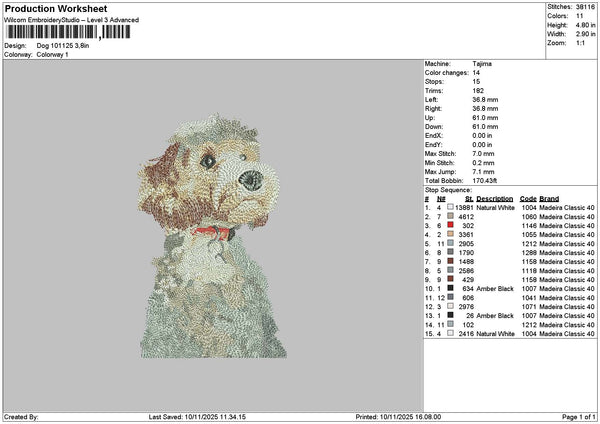Click the dog's red collar in preview
600x424 pixels.
[214, 232]
